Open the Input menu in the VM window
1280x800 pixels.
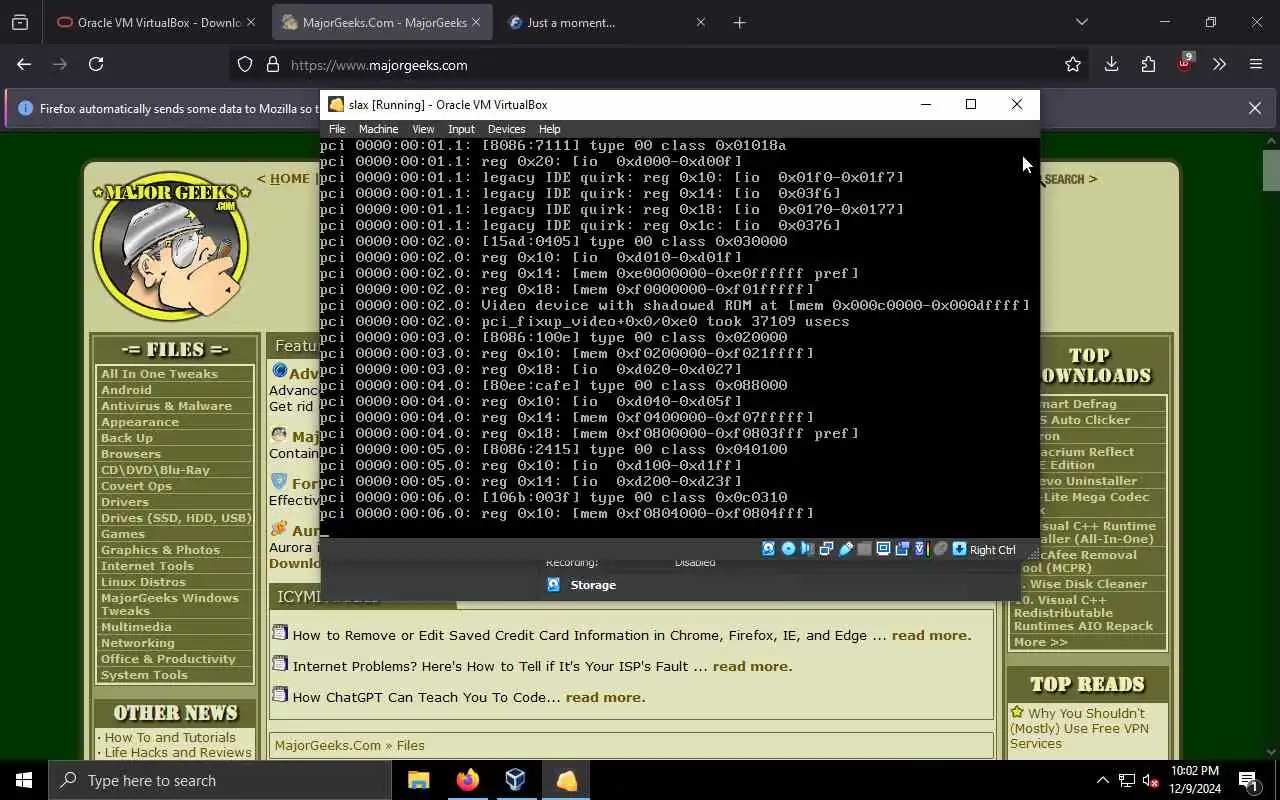click(x=461, y=129)
